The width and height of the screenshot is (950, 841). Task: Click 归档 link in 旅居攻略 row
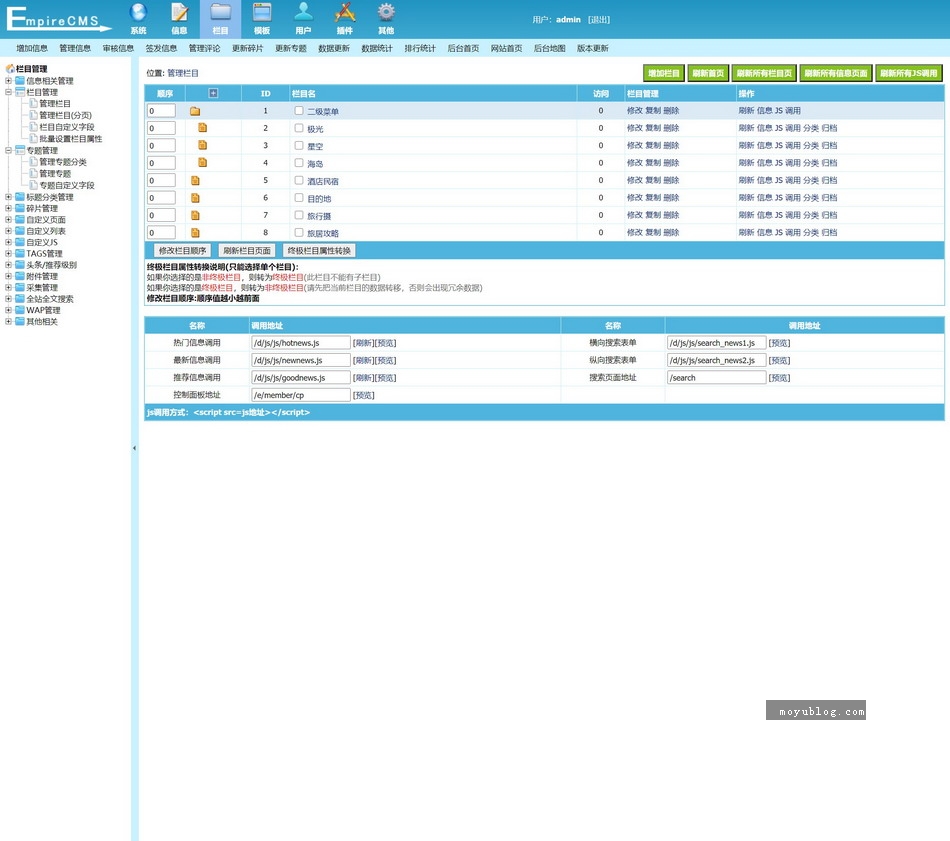(x=829, y=232)
